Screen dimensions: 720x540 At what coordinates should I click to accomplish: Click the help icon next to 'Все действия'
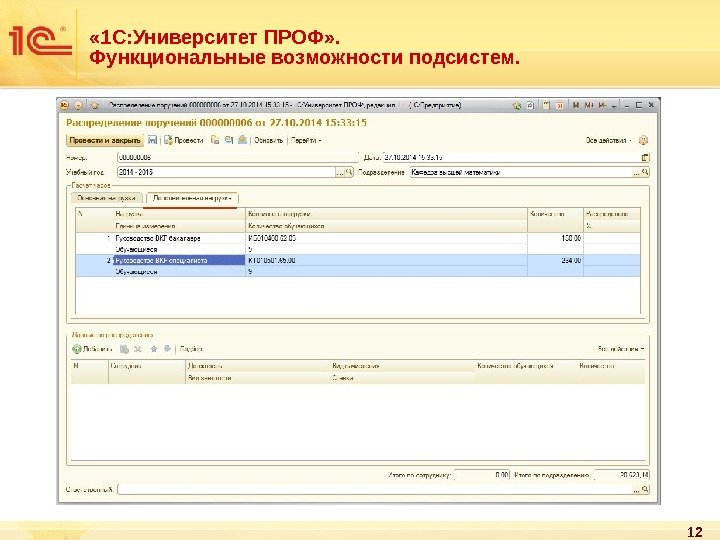(643, 140)
